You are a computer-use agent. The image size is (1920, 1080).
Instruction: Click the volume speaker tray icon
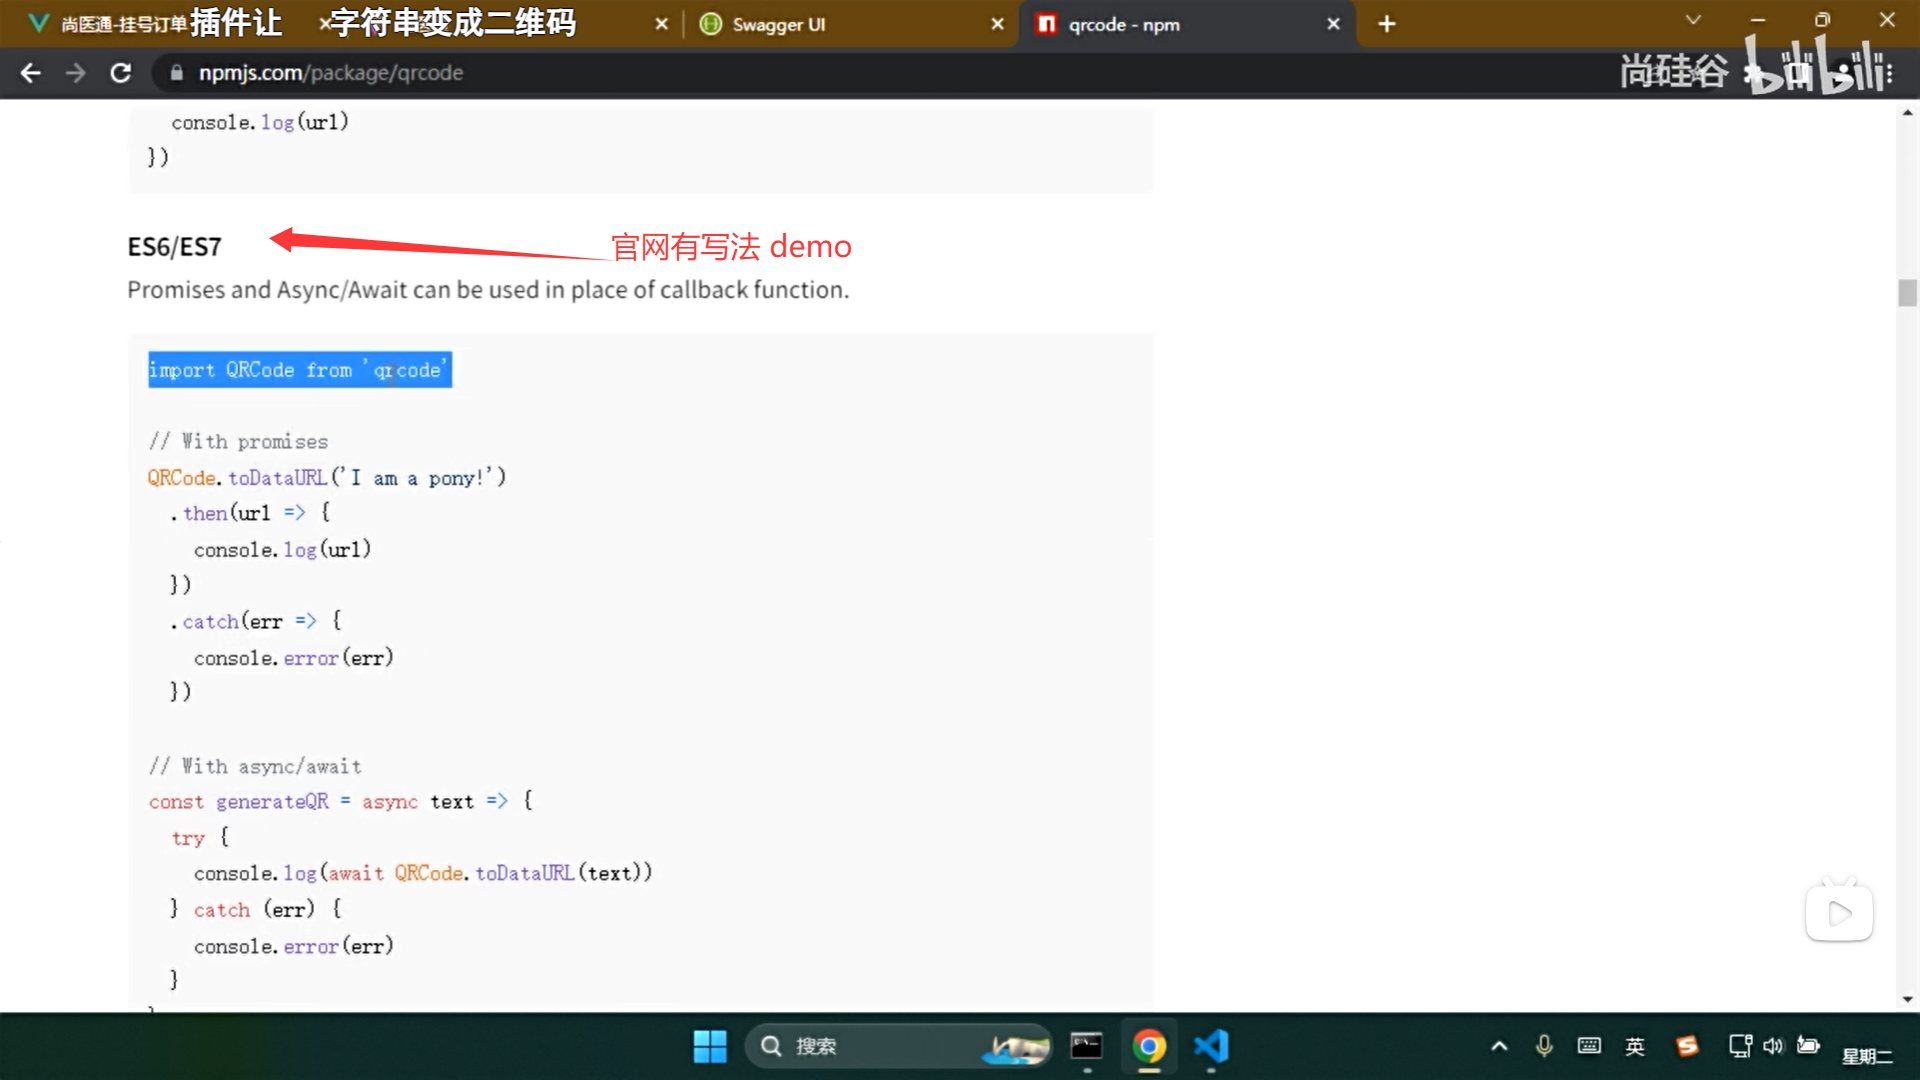(x=1773, y=1046)
